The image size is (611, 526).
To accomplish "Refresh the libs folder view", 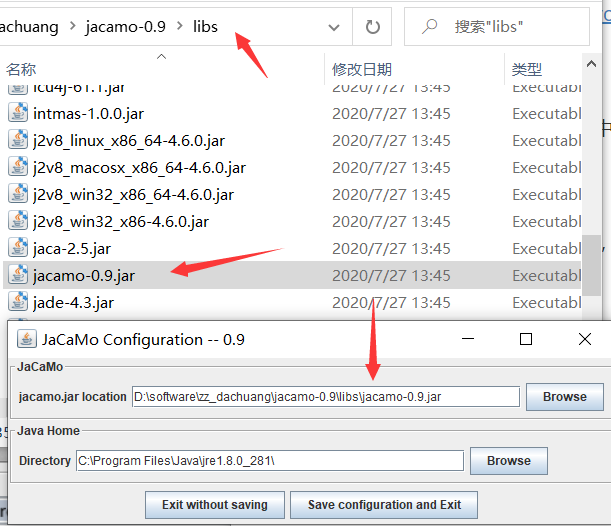I will pos(373,27).
